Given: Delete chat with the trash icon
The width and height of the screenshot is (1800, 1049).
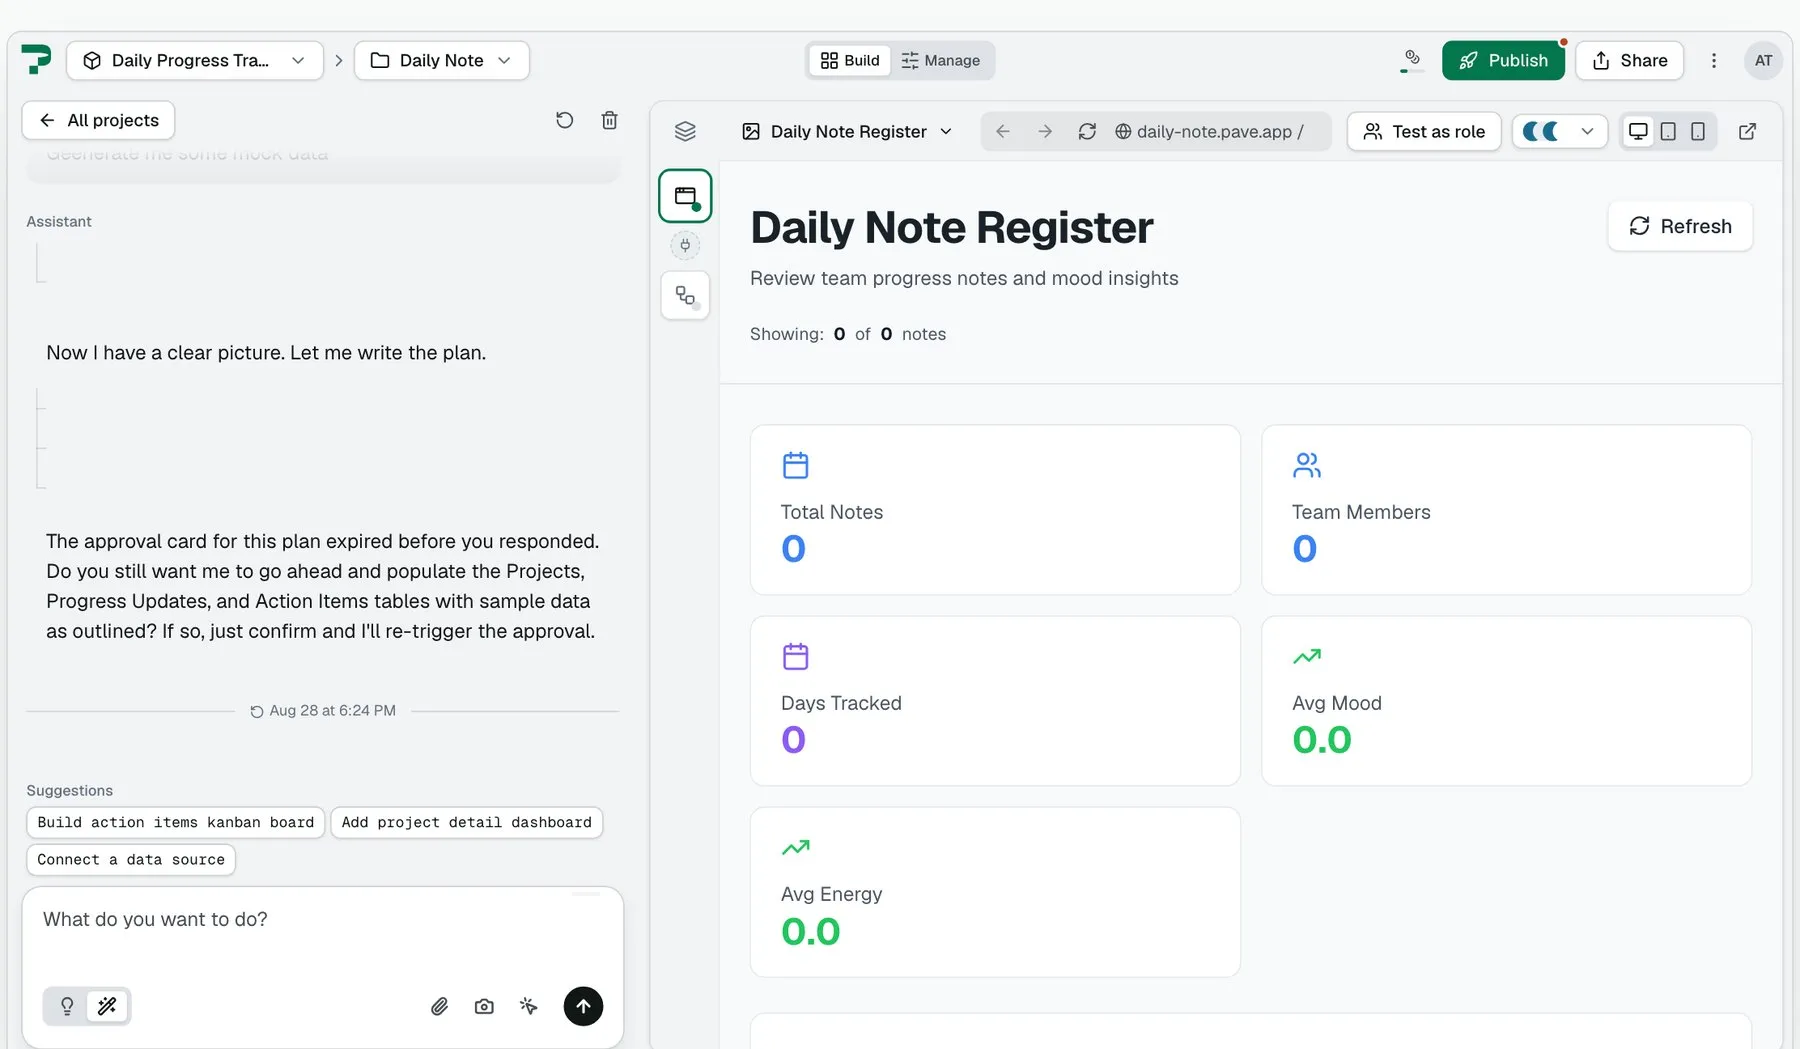Looking at the screenshot, I should coord(609,120).
